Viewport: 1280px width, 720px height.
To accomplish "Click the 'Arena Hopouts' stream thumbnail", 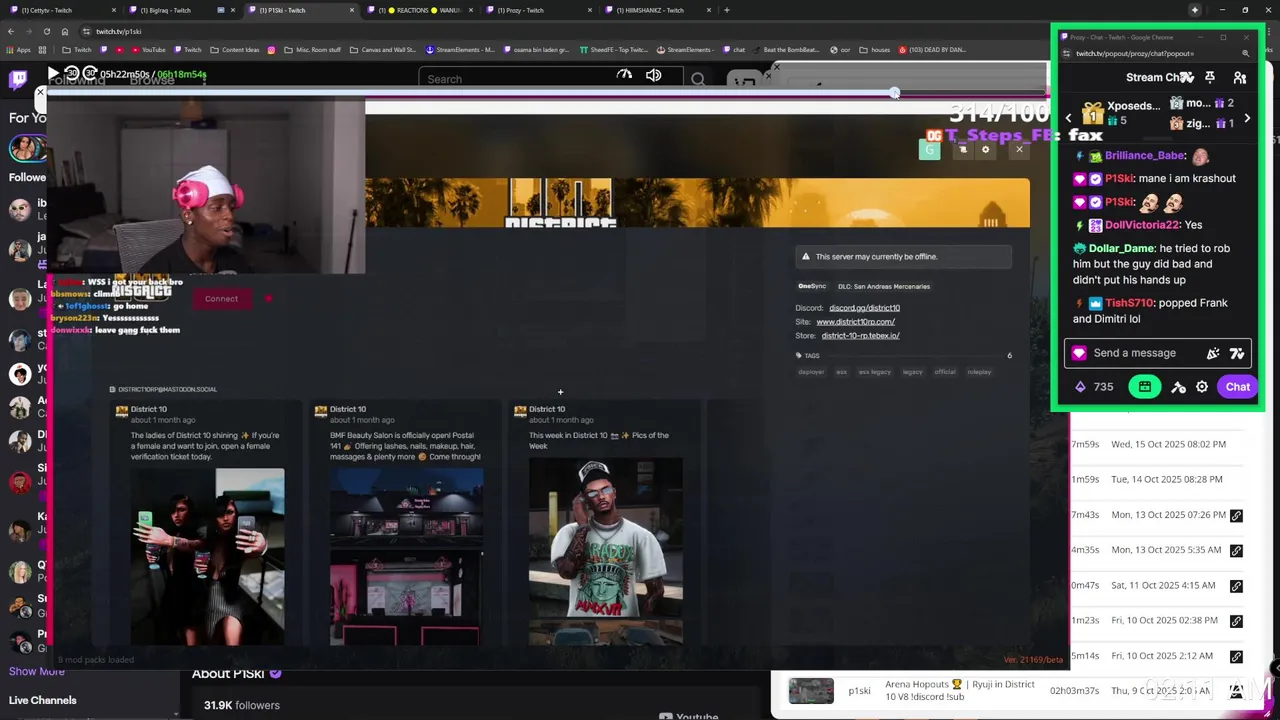I will click(811, 691).
